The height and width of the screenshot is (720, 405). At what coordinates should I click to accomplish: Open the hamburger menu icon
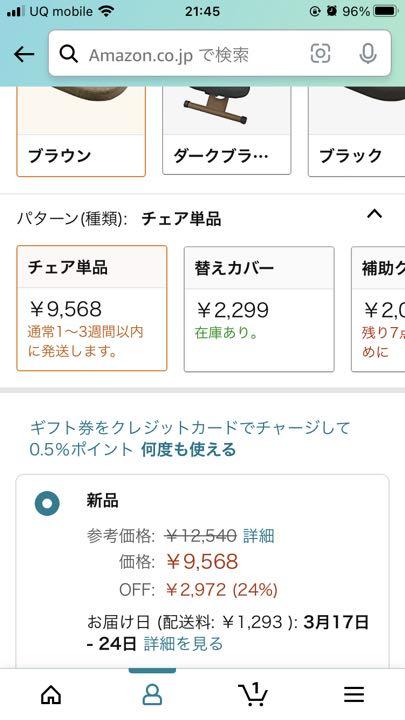(x=354, y=695)
